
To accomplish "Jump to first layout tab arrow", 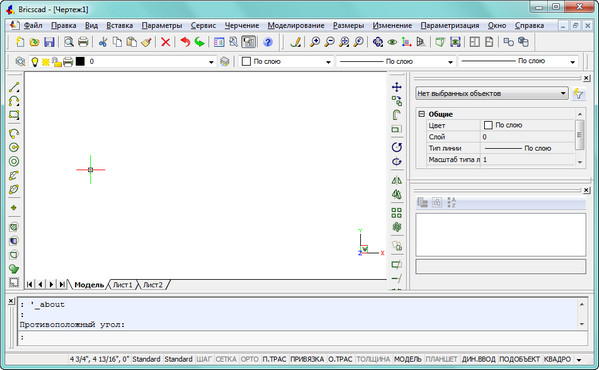I will coord(29,284).
